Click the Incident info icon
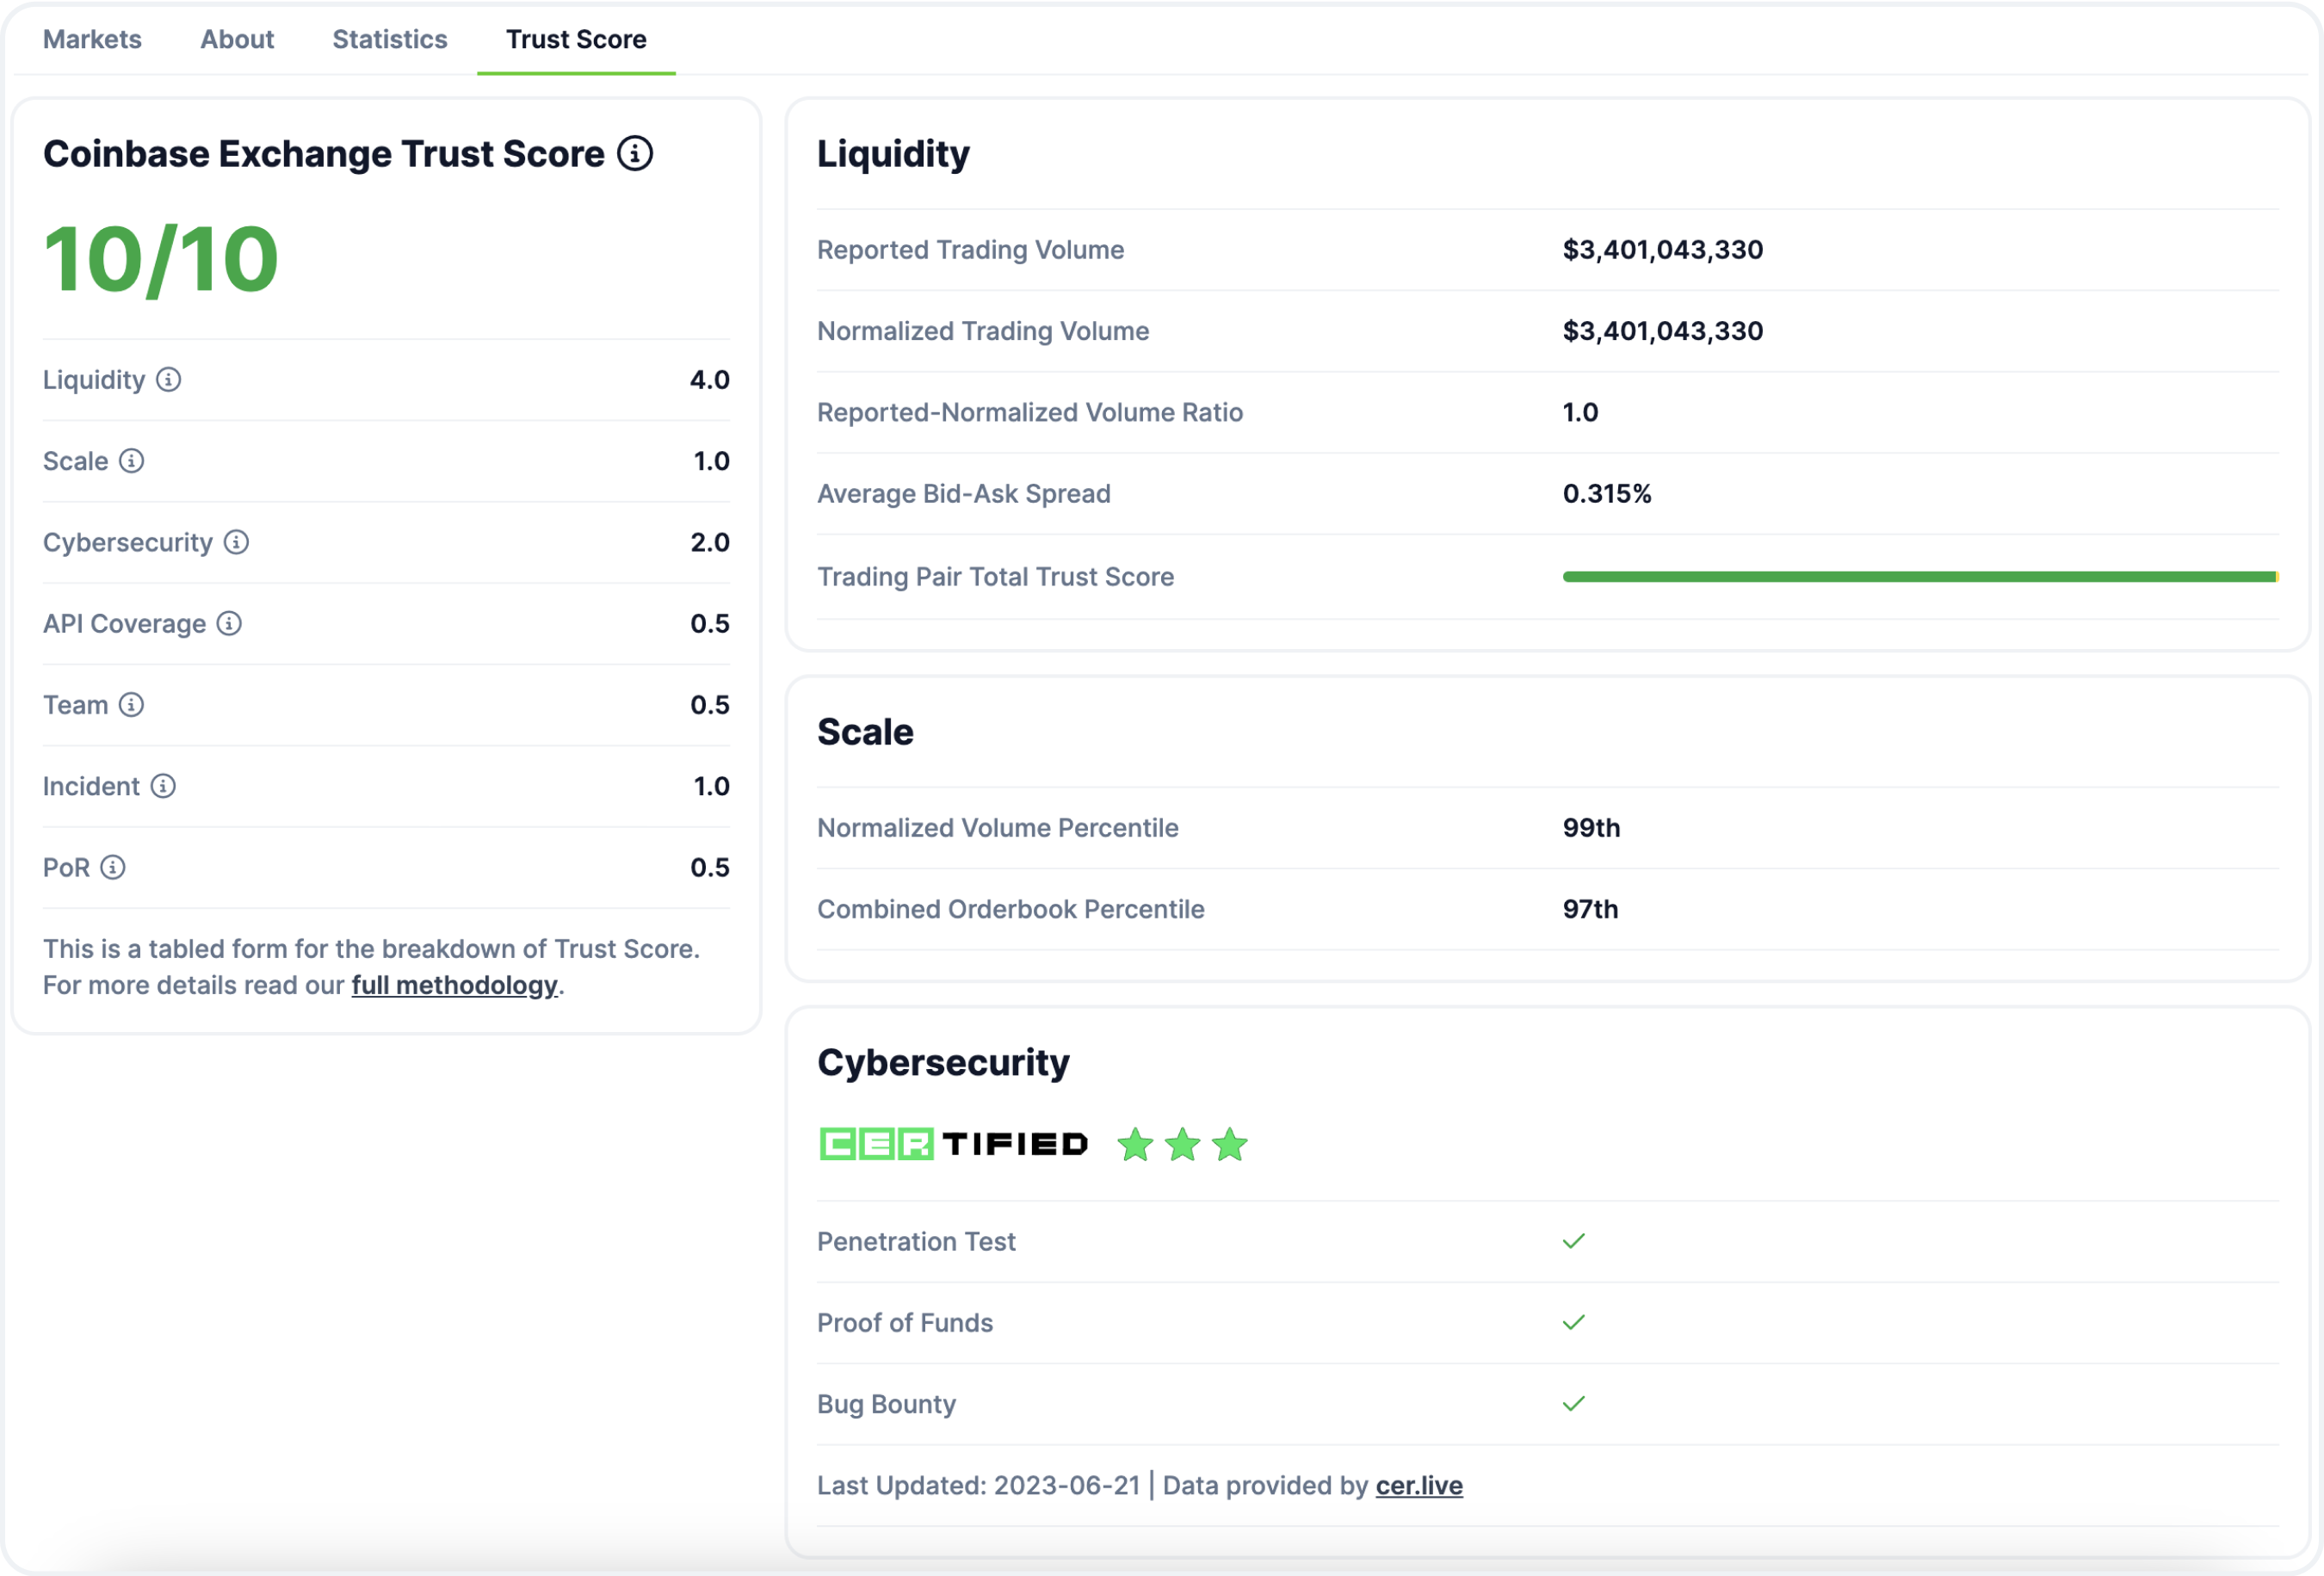 click(163, 786)
